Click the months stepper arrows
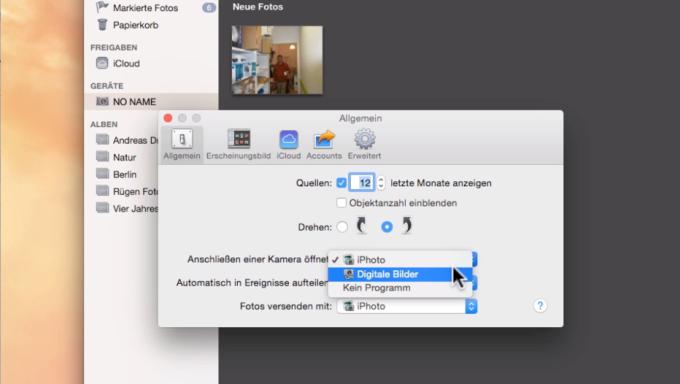Image resolution: width=680 pixels, height=384 pixels. point(381,183)
